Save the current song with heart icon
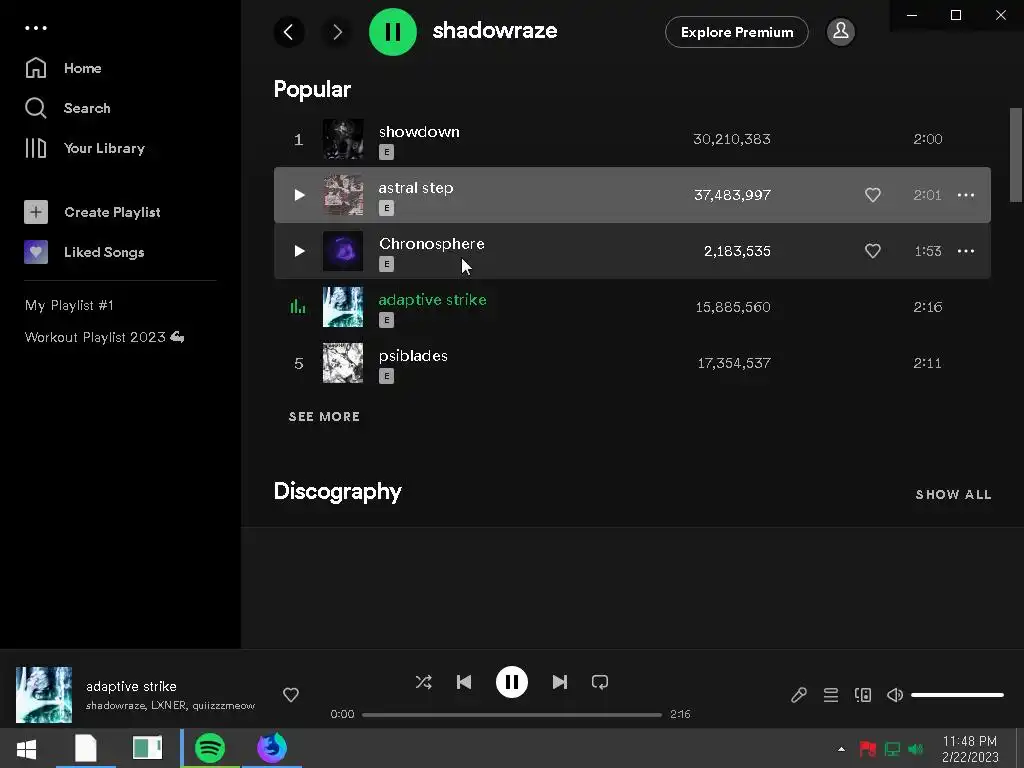 click(x=291, y=695)
